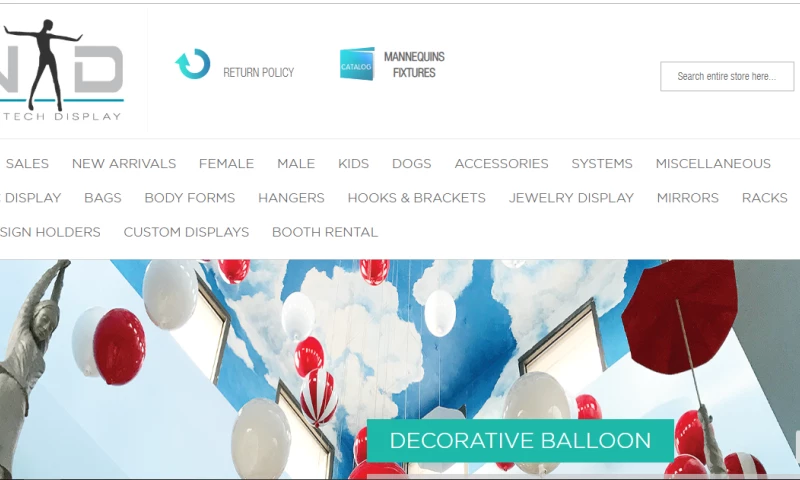800x480 pixels.
Task: Select the Male category menu
Action: click(x=296, y=164)
